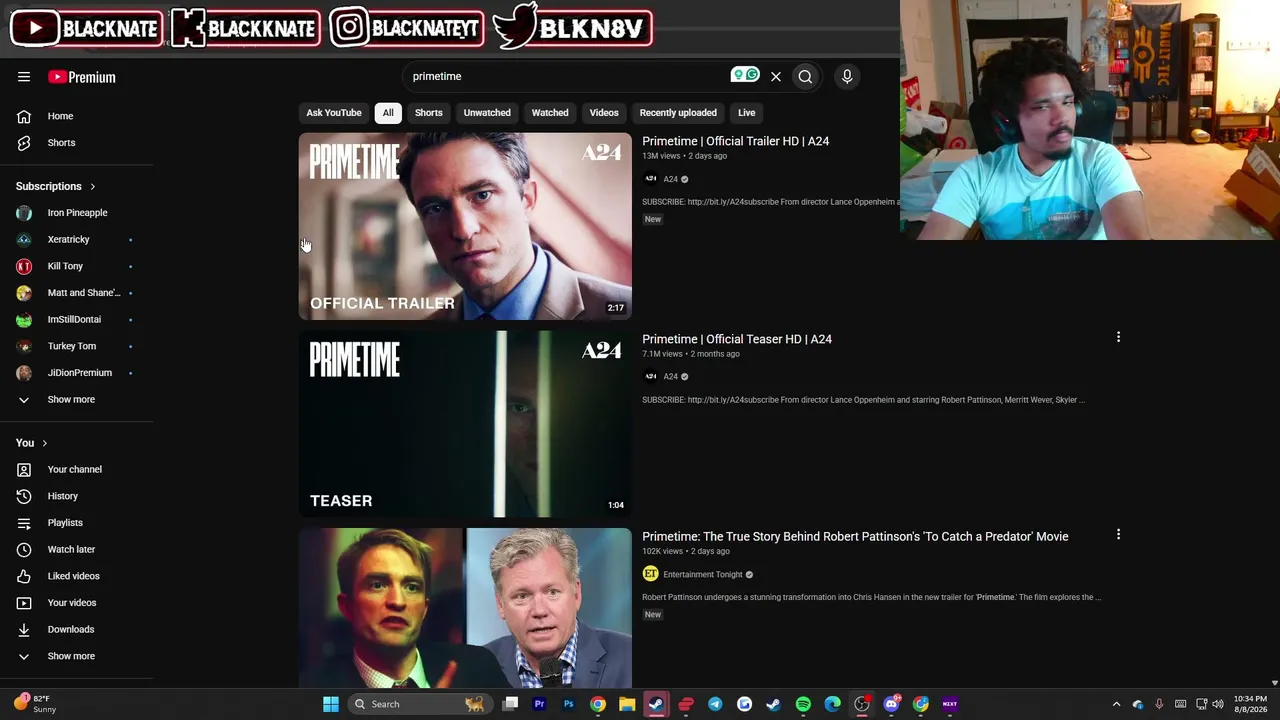Select the All filter chip

[388, 113]
